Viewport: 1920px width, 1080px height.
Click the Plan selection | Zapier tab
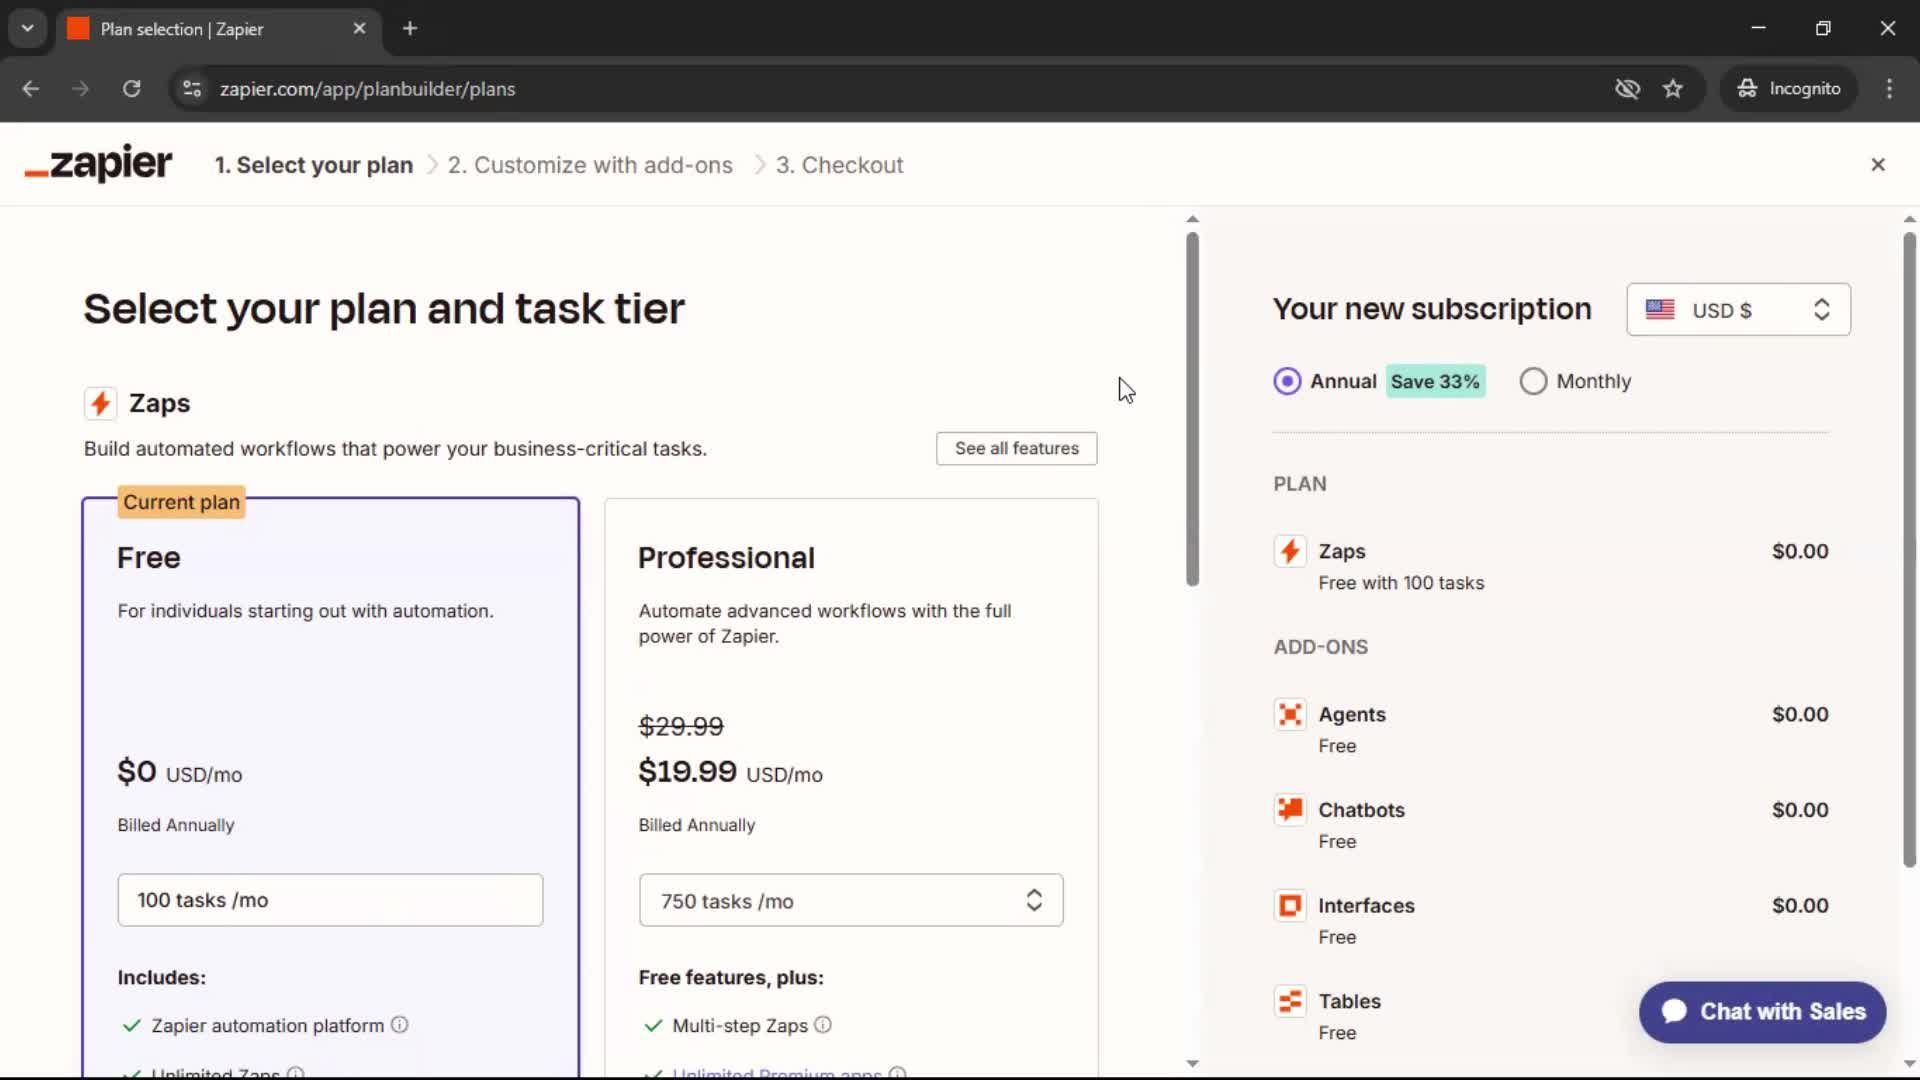click(216, 29)
